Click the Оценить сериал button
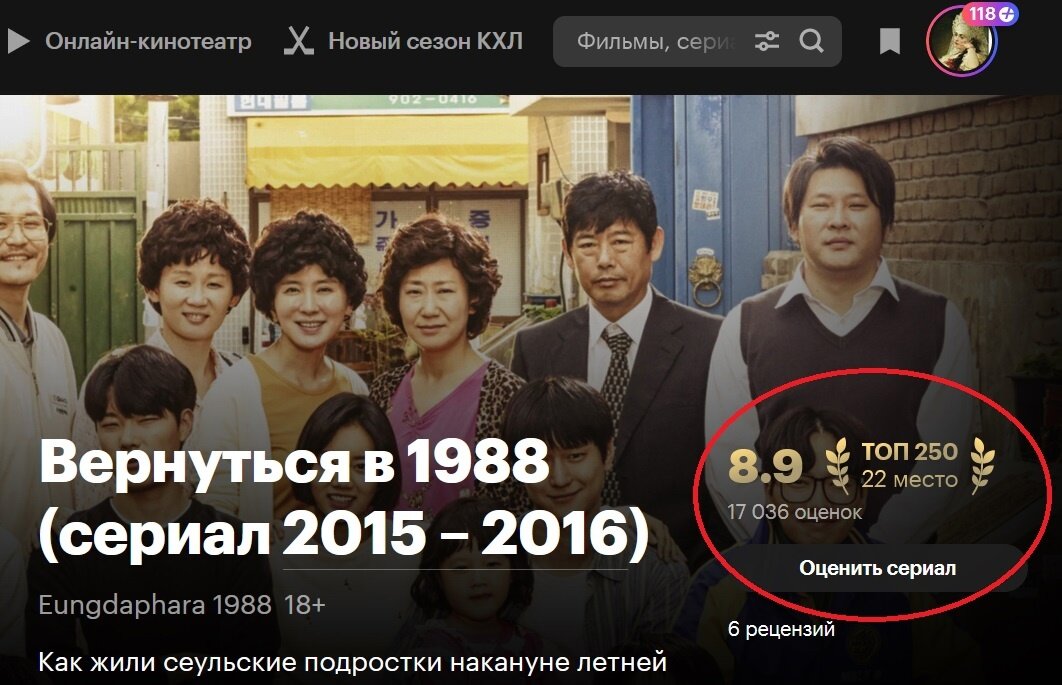 pos(877,568)
